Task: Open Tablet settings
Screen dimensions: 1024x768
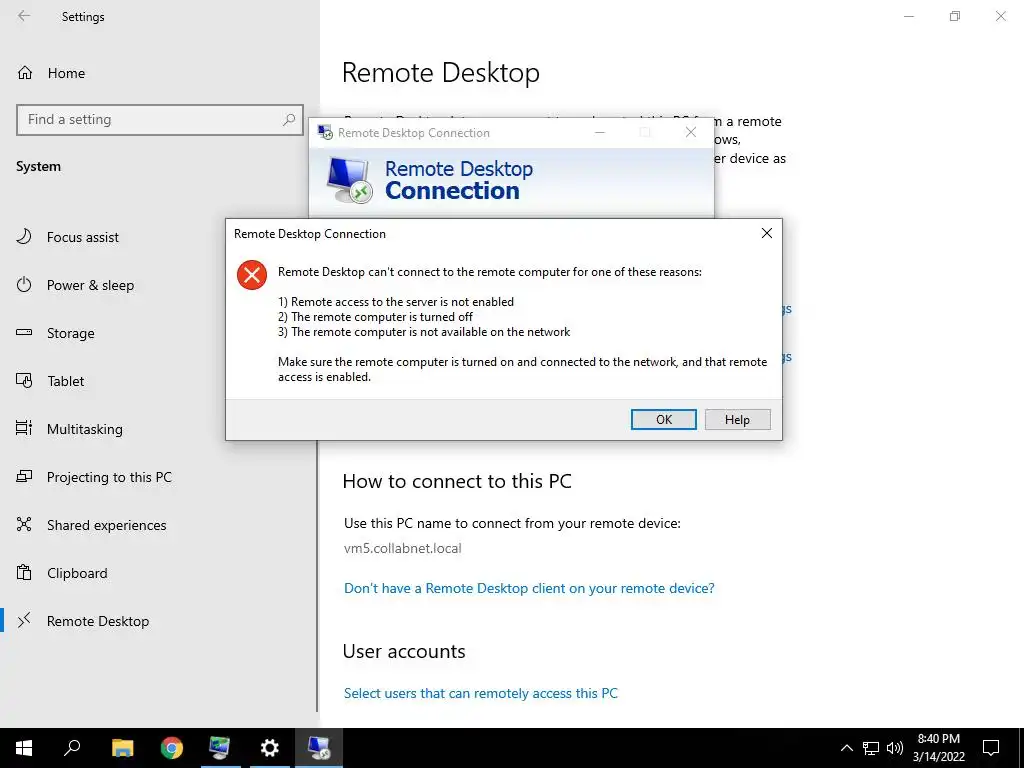Action: tap(65, 381)
